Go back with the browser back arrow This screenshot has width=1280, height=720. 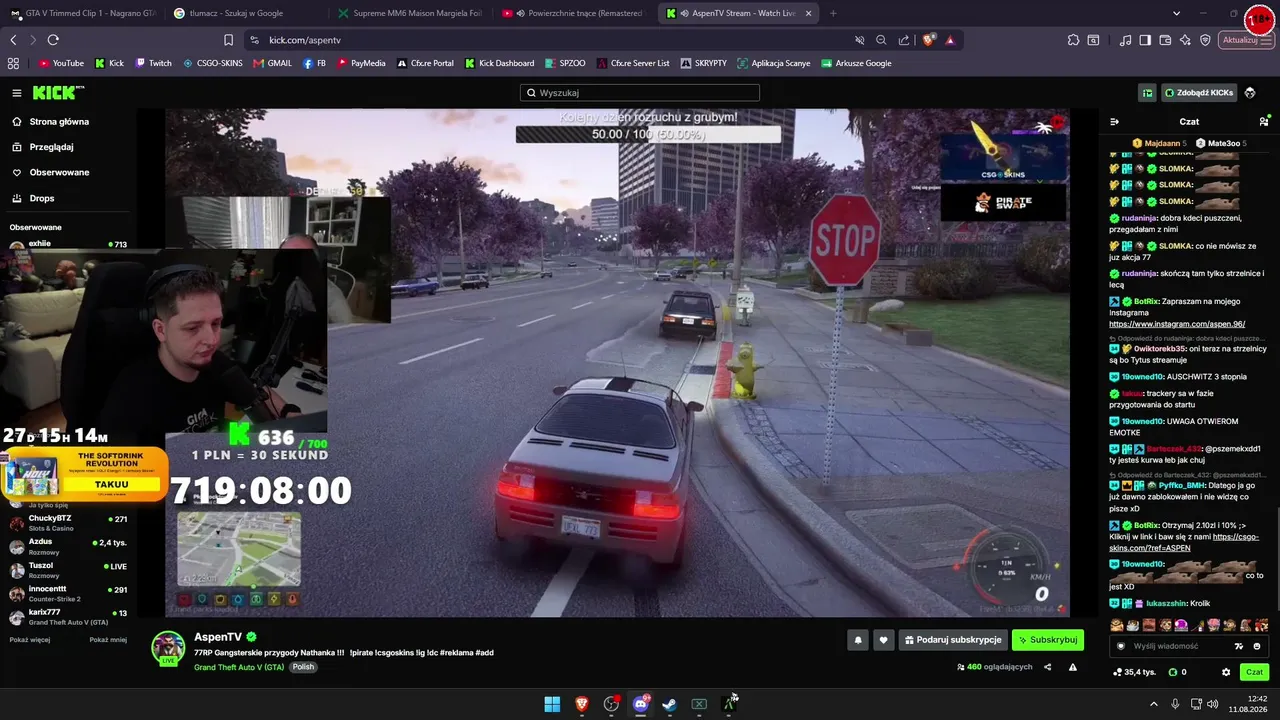[13, 40]
